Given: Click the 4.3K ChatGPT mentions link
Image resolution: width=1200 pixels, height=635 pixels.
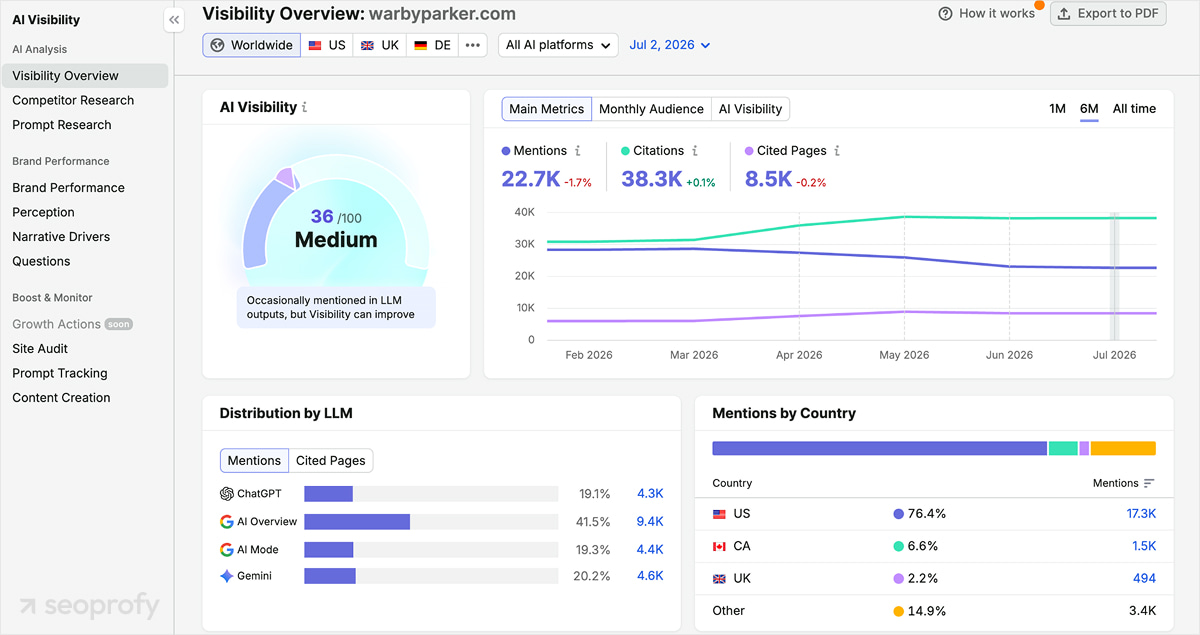Looking at the screenshot, I should point(650,494).
